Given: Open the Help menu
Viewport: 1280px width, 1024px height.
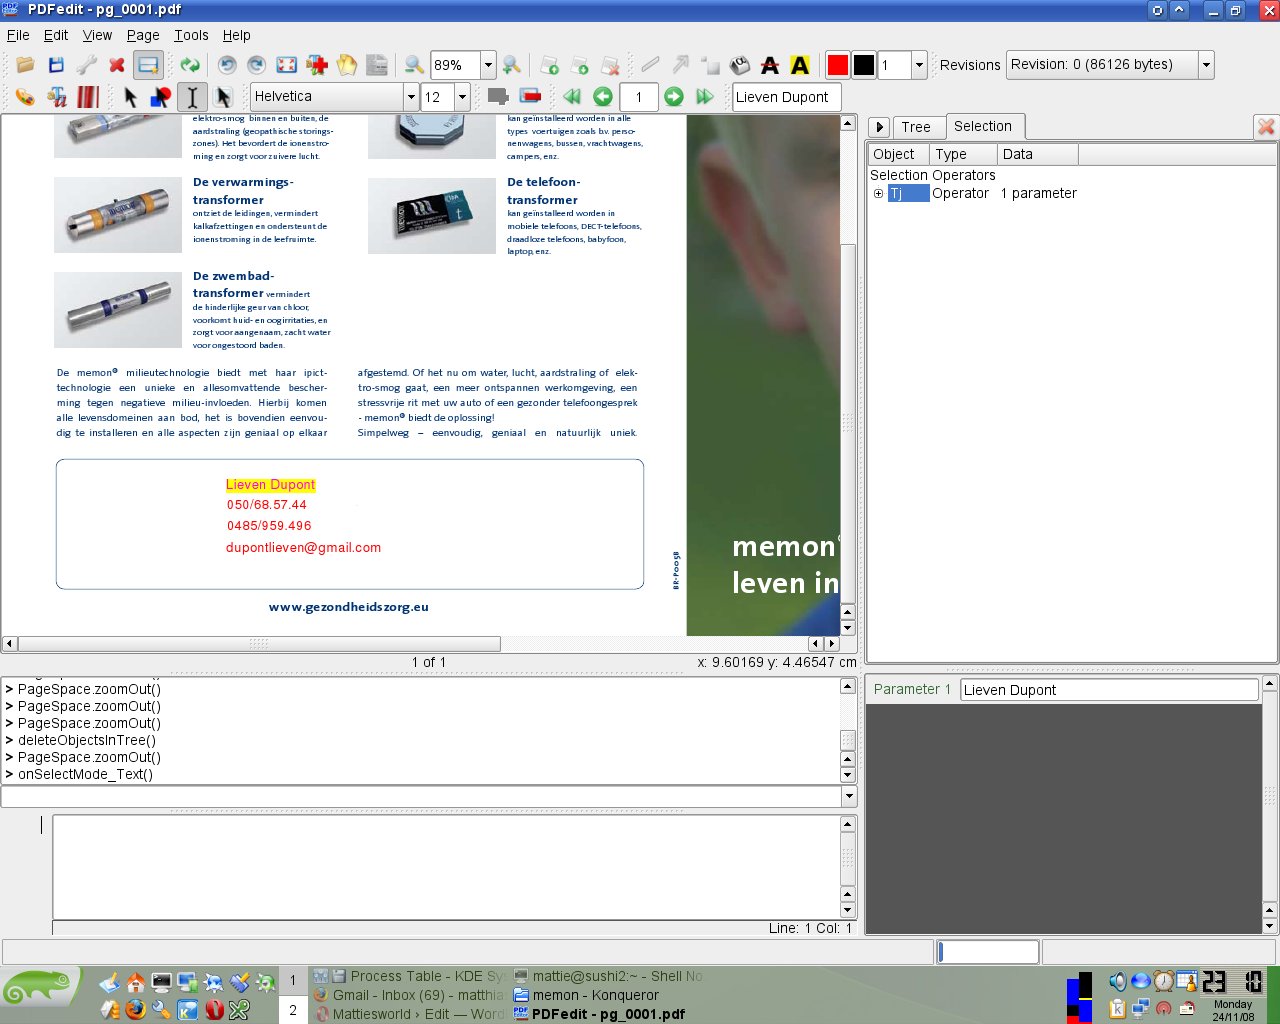Looking at the screenshot, I should 236,35.
